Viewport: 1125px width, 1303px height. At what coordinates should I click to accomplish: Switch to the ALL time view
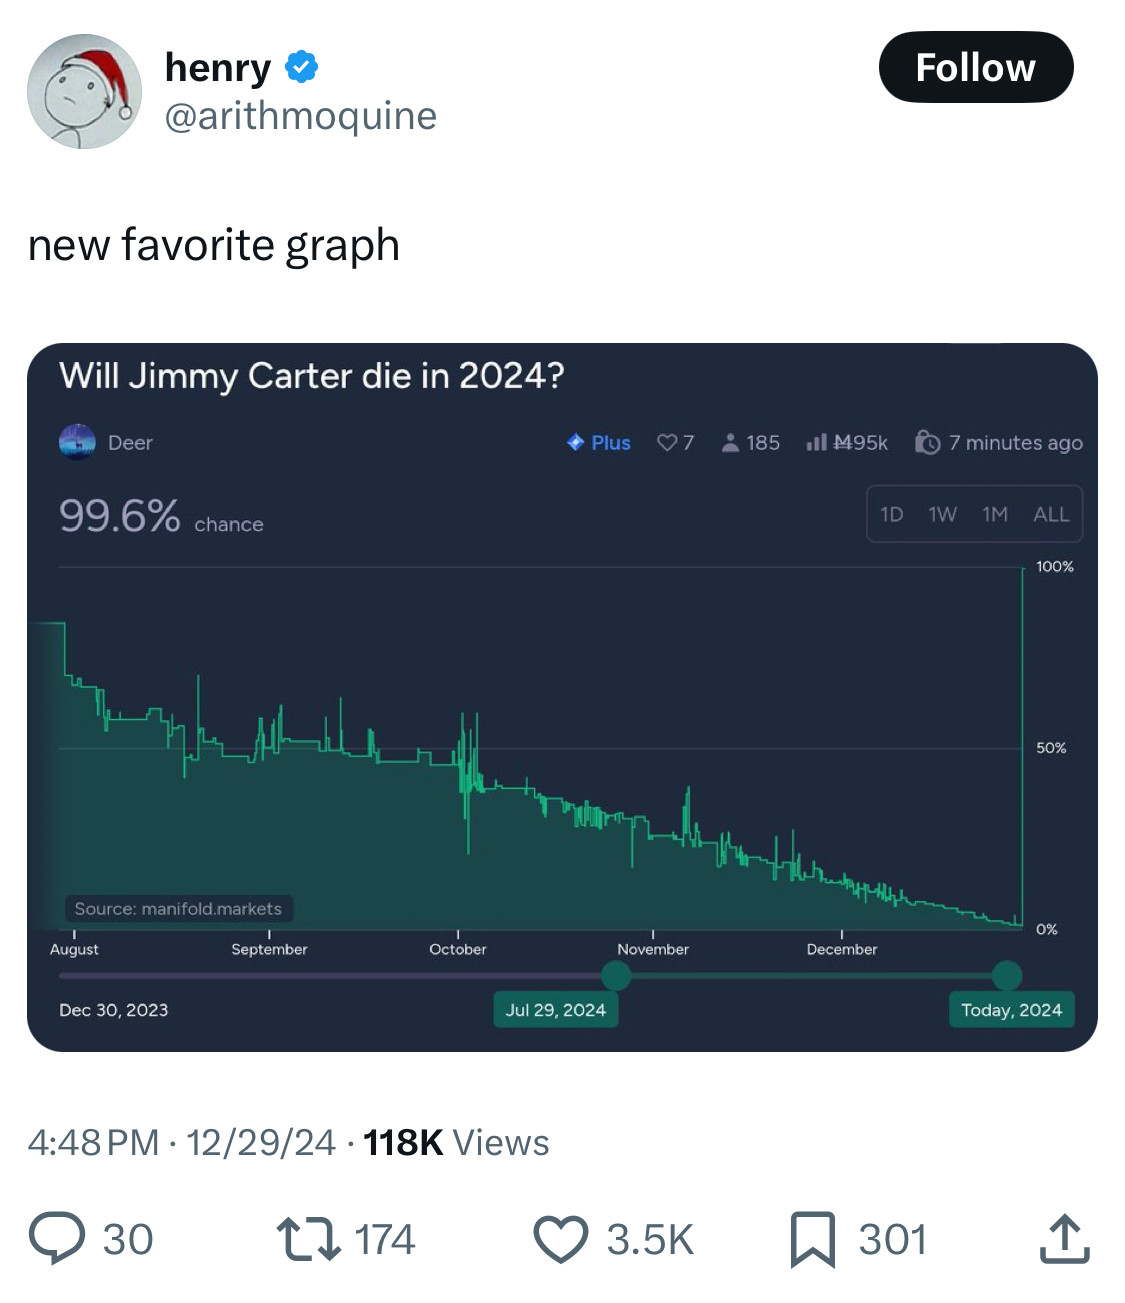click(x=1050, y=514)
